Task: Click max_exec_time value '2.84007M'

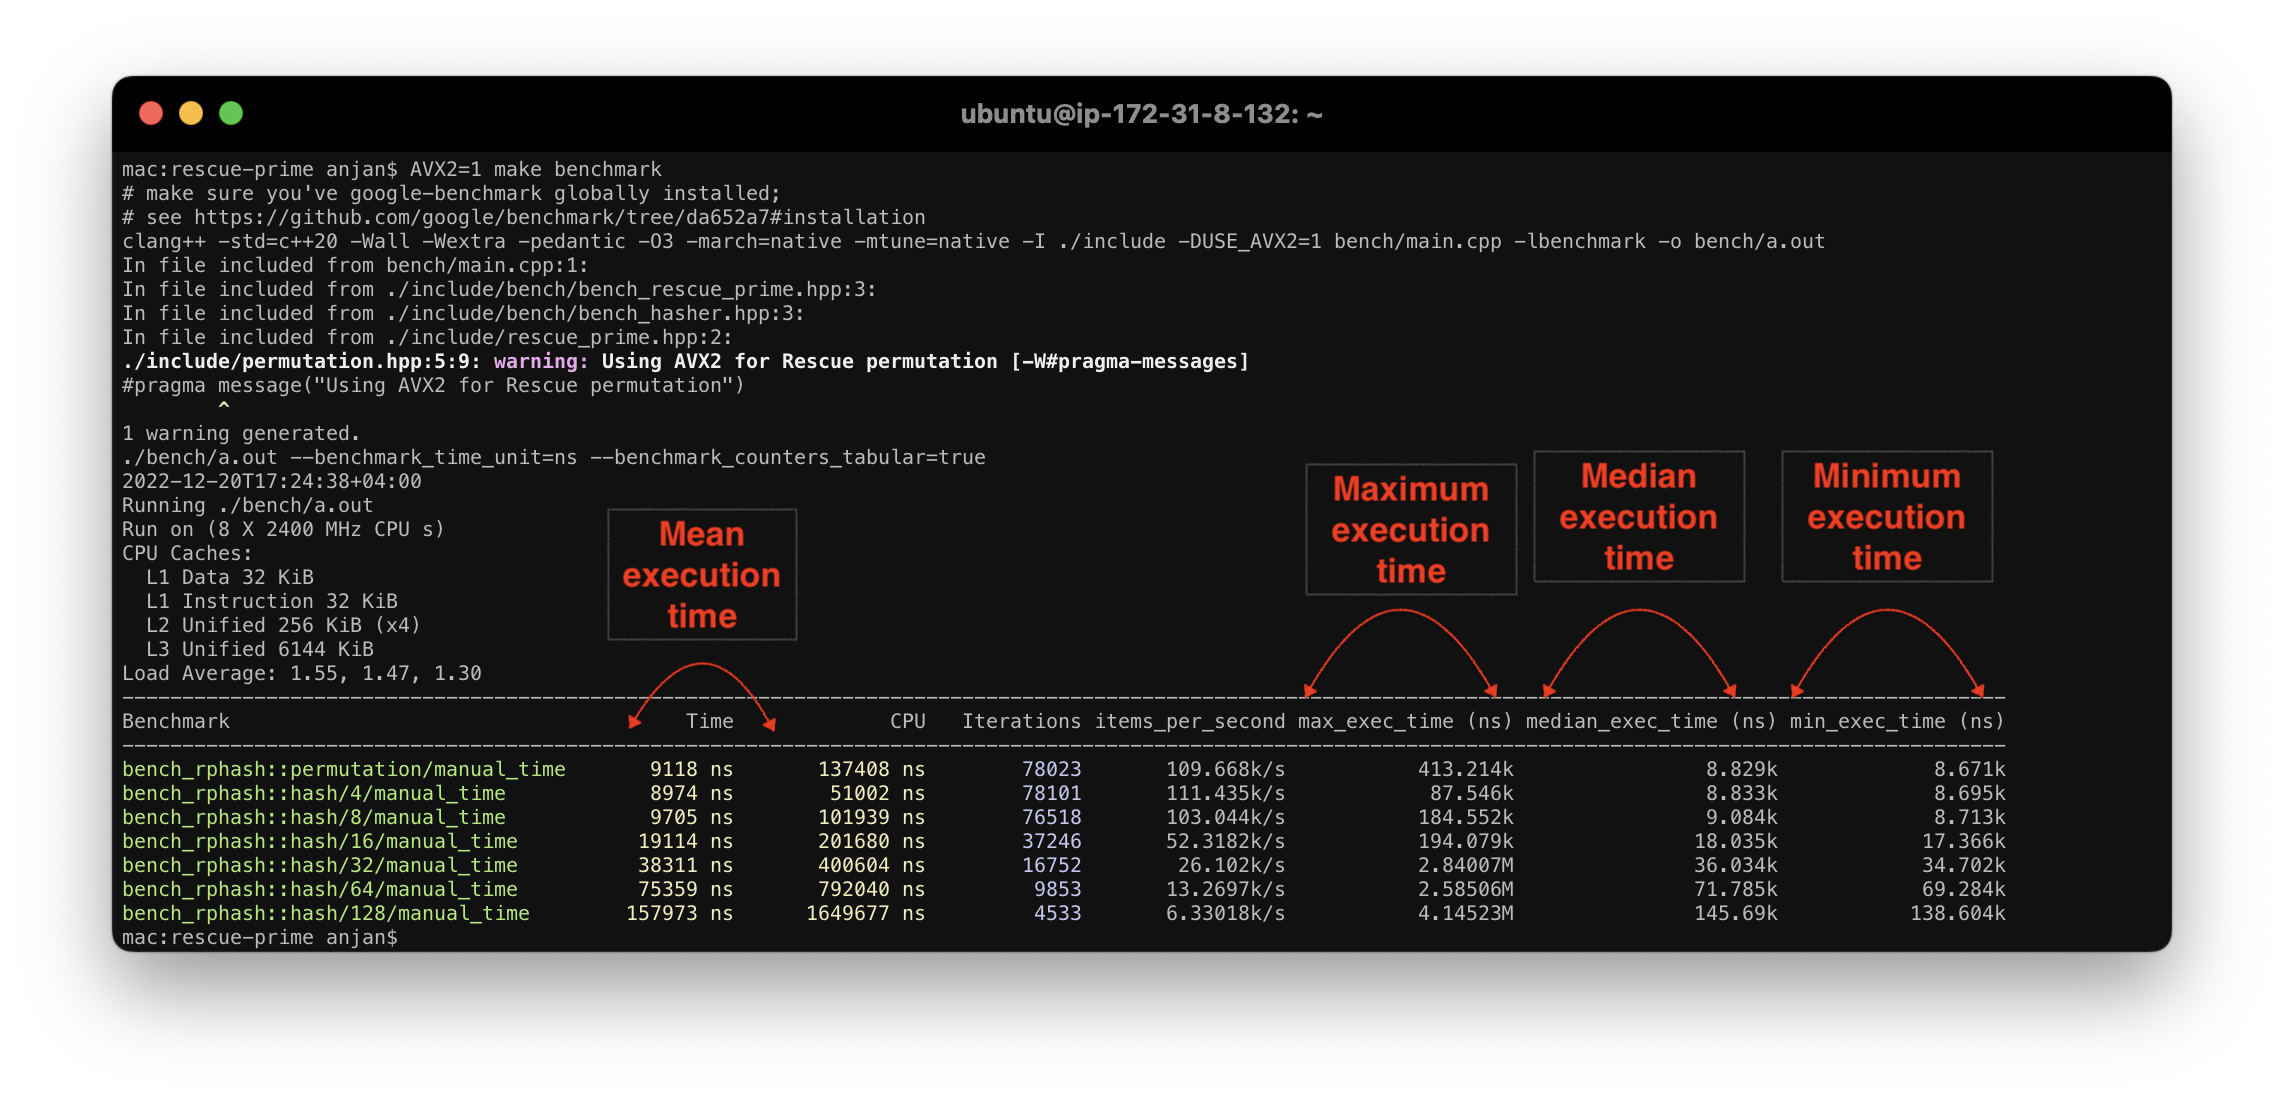Action: pyautogui.click(x=1466, y=865)
